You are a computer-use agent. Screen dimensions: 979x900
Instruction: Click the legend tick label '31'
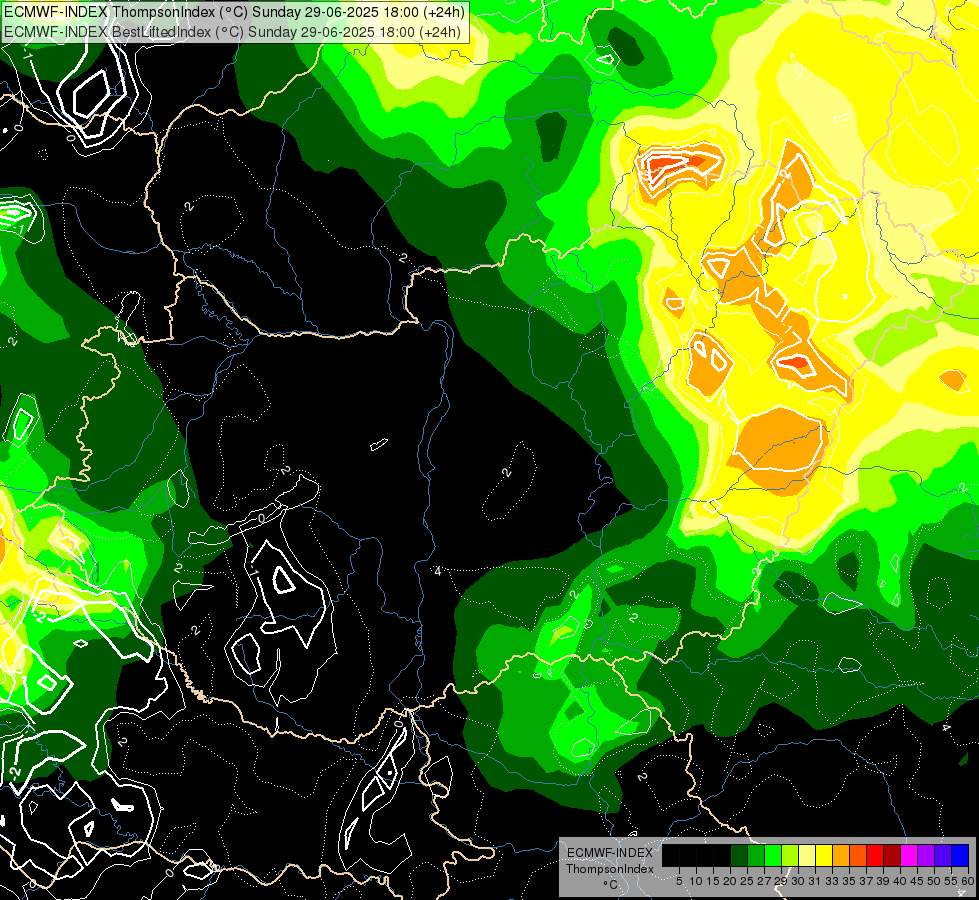[x=815, y=881]
